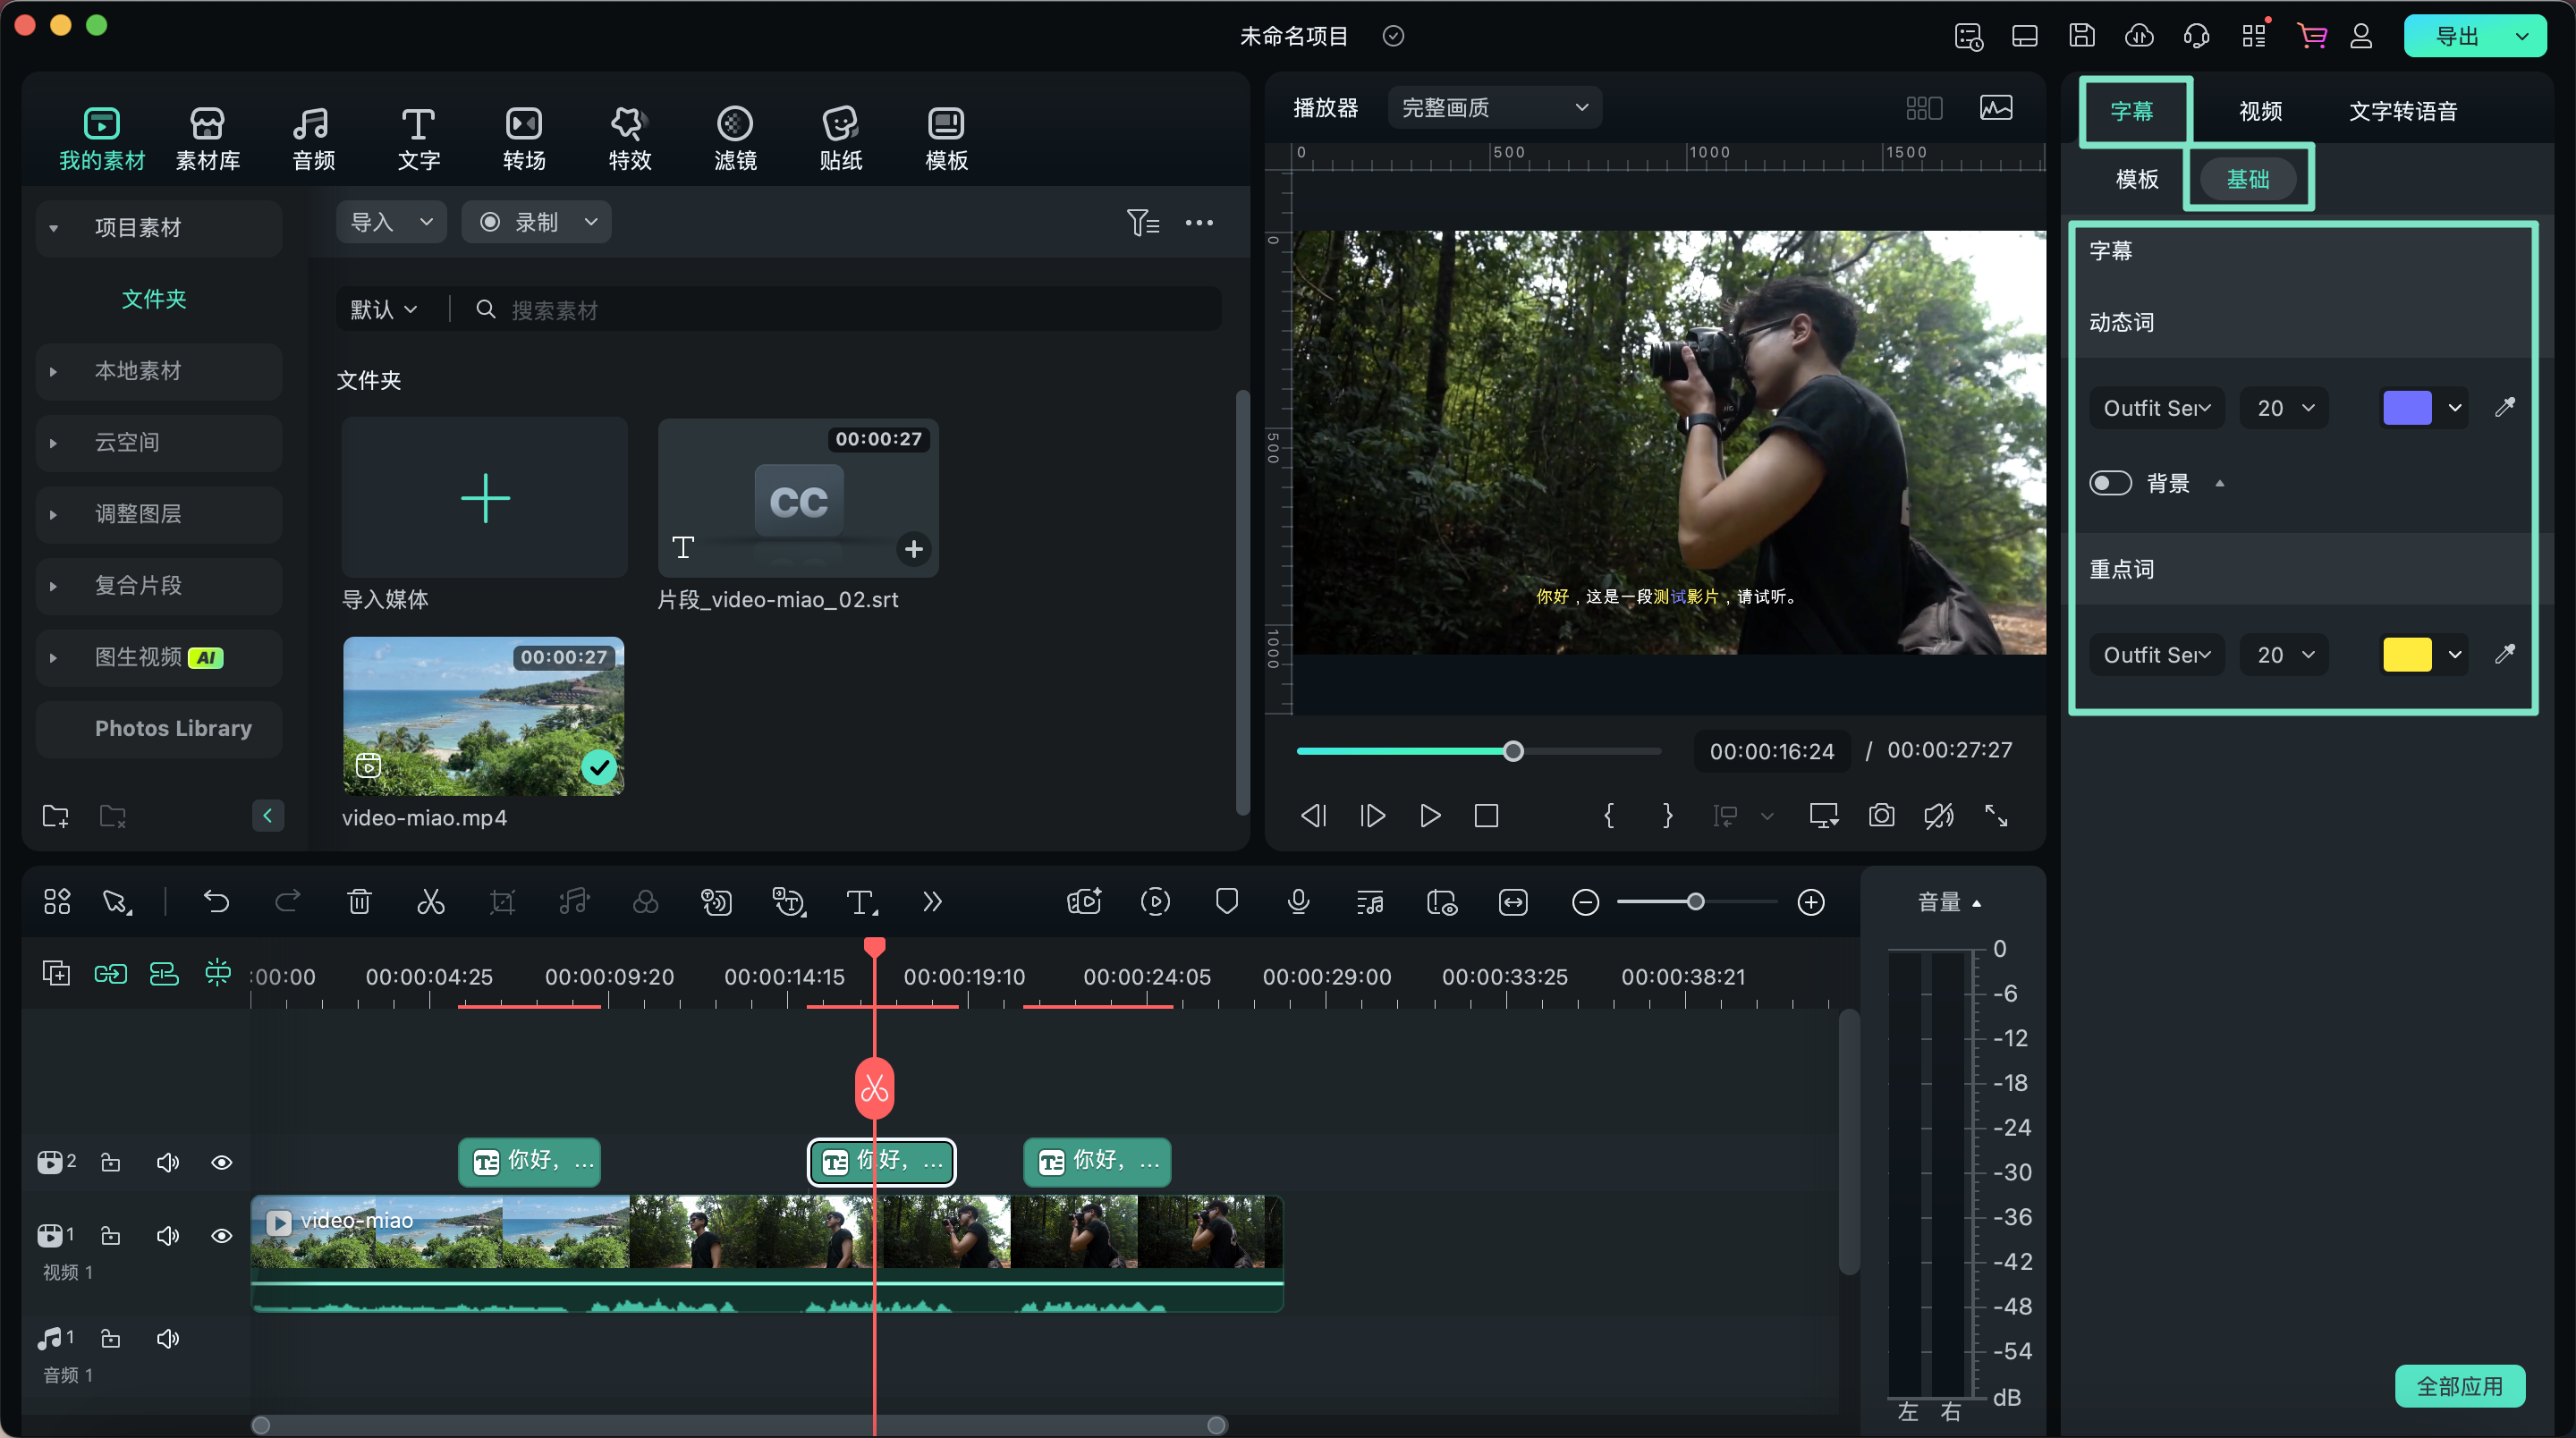Click the purple 动态词 color swatch

(2407, 408)
